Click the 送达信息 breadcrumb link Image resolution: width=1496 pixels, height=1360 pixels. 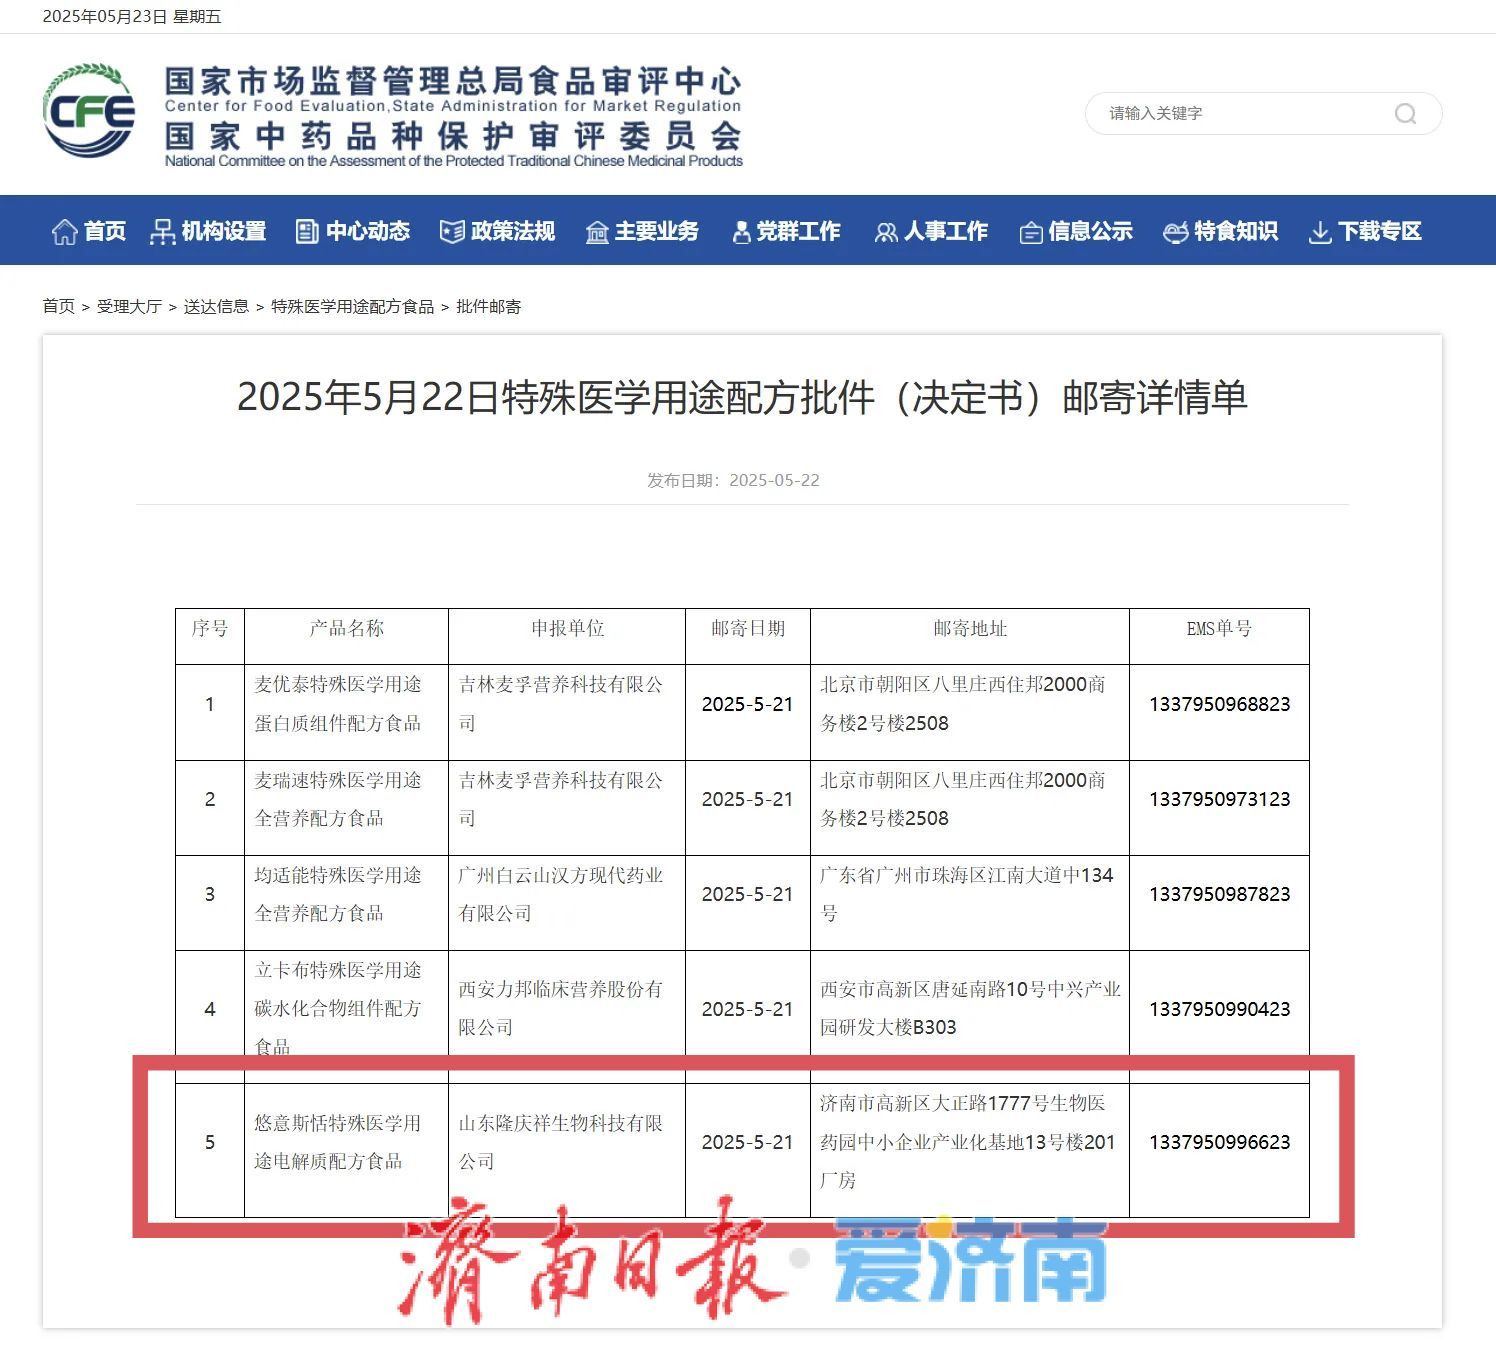[218, 307]
